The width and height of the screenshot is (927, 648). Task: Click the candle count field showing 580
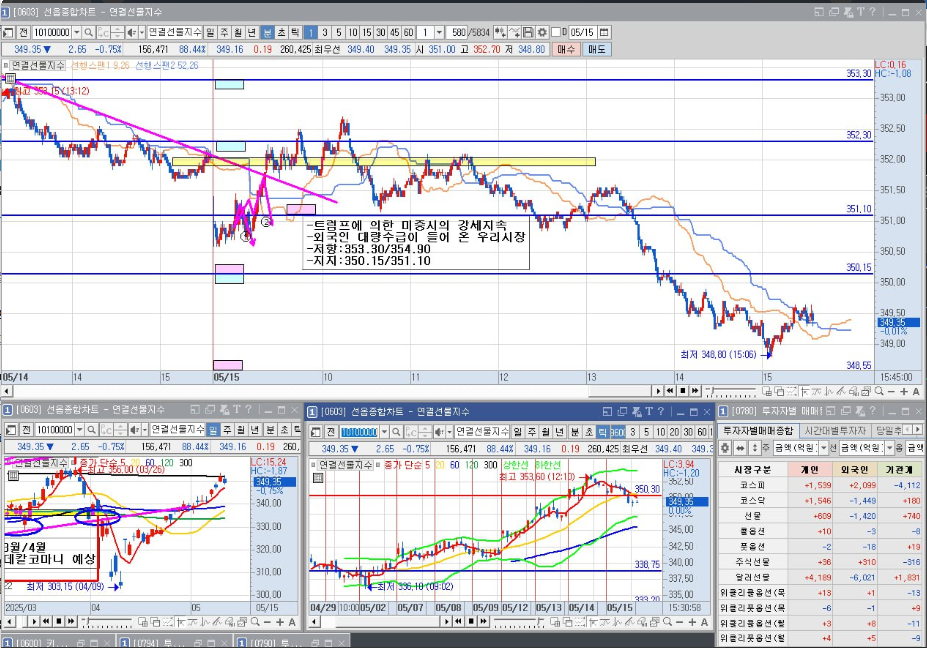458,33
